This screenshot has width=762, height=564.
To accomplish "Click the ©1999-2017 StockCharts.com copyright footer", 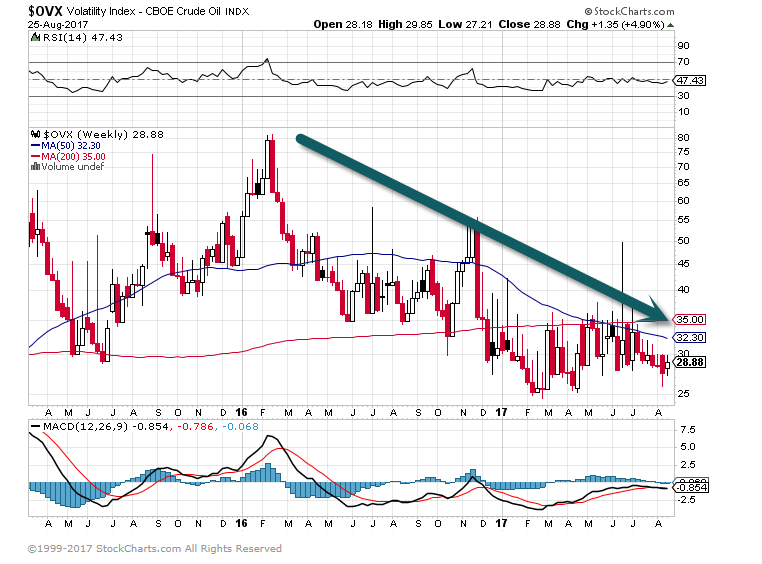I will 155,548.
